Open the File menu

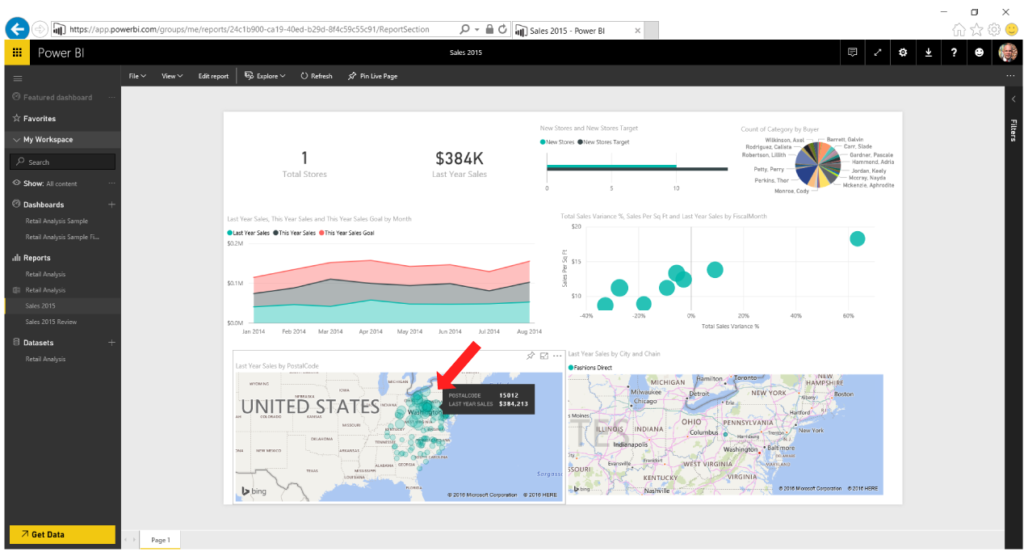(x=137, y=76)
